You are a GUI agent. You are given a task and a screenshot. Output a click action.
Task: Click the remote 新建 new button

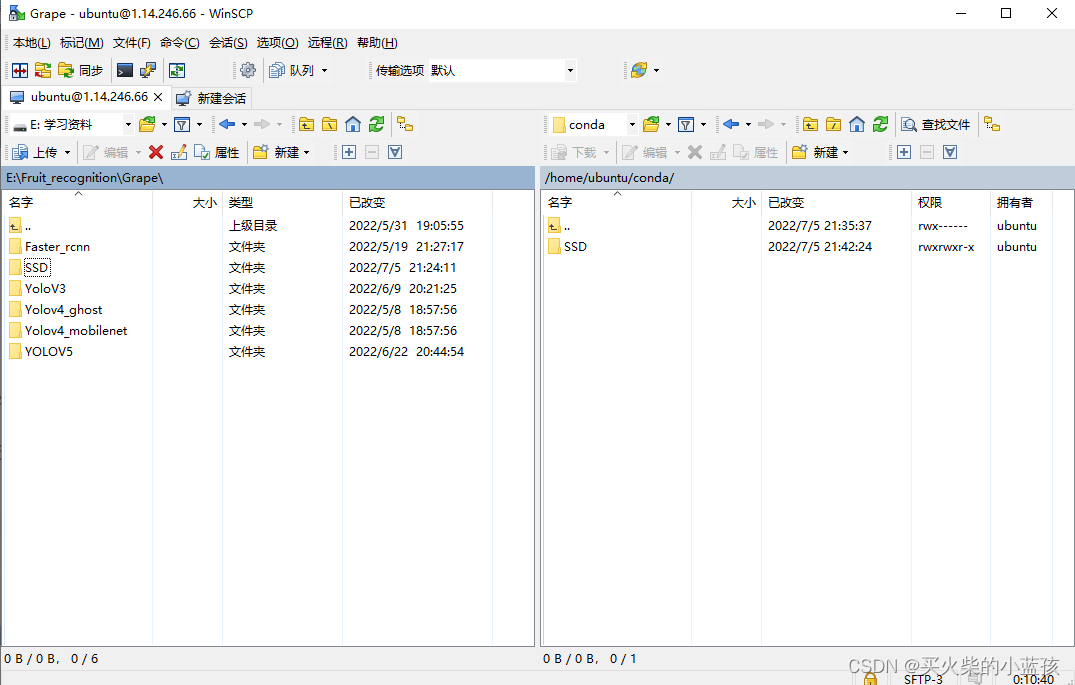pos(816,152)
